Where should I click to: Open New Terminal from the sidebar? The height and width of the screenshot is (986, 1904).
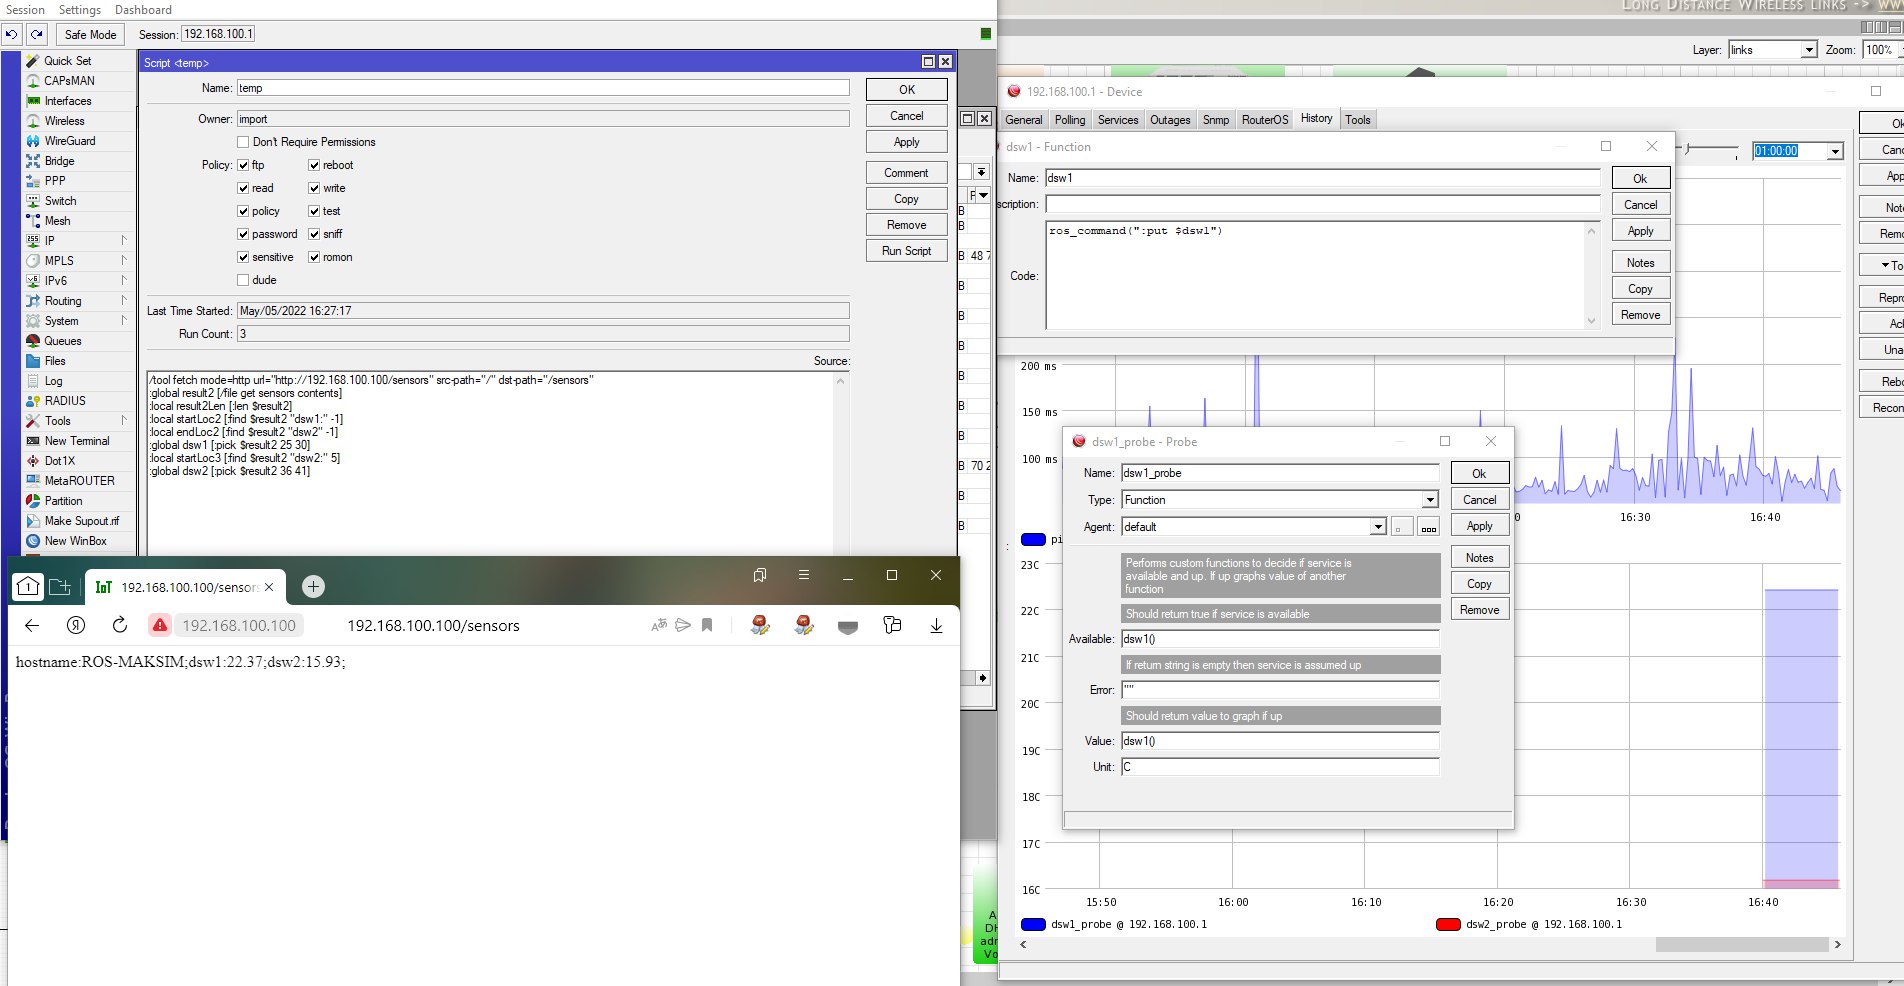tap(77, 441)
